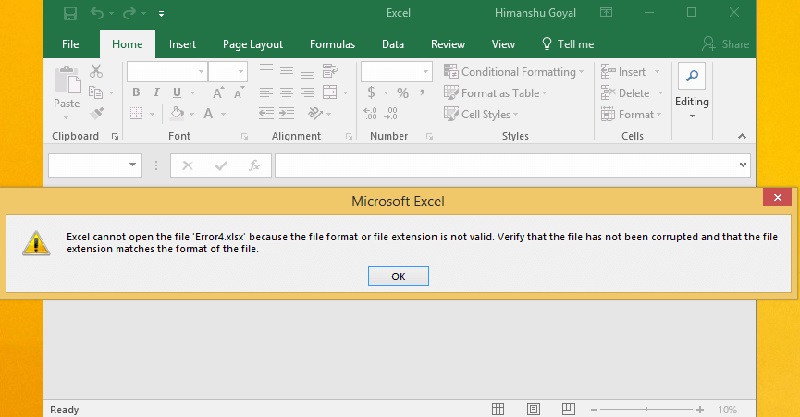Click the Format Painter brush icon
The image size is (800, 417).
tap(96, 113)
